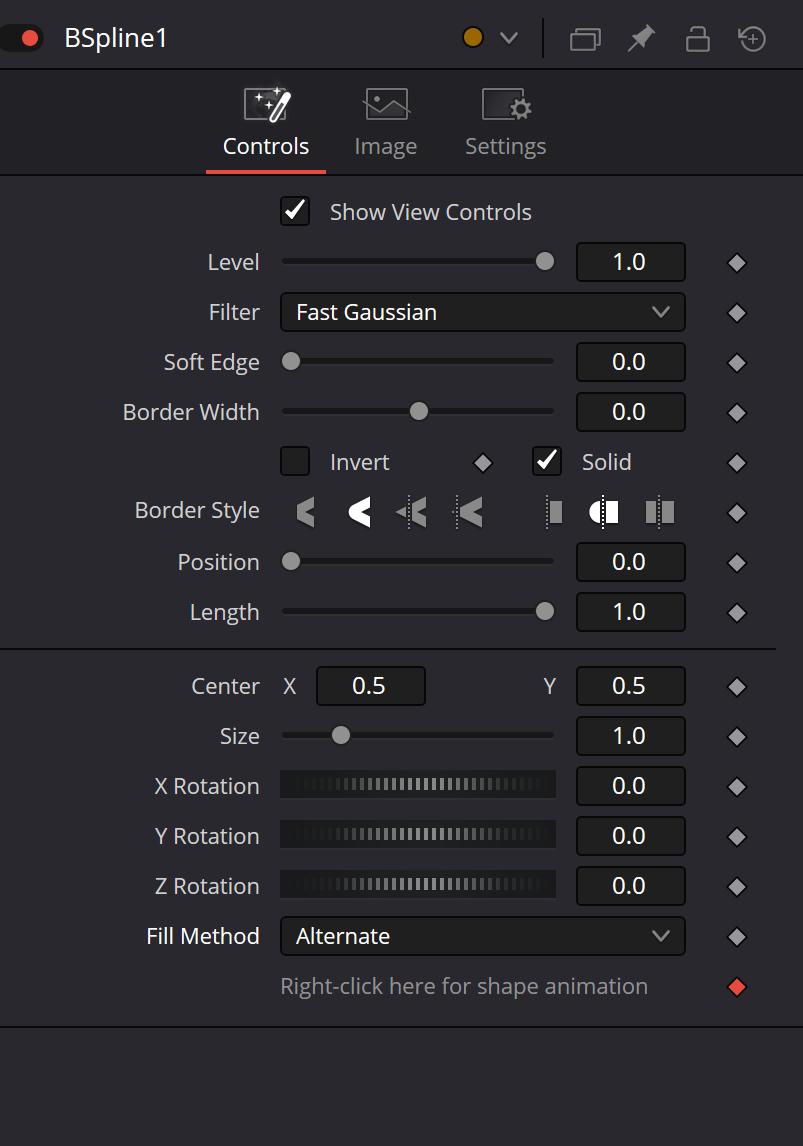Open the tile color dropdown chevron
The image size is (803, 1146).
point(509,38)
